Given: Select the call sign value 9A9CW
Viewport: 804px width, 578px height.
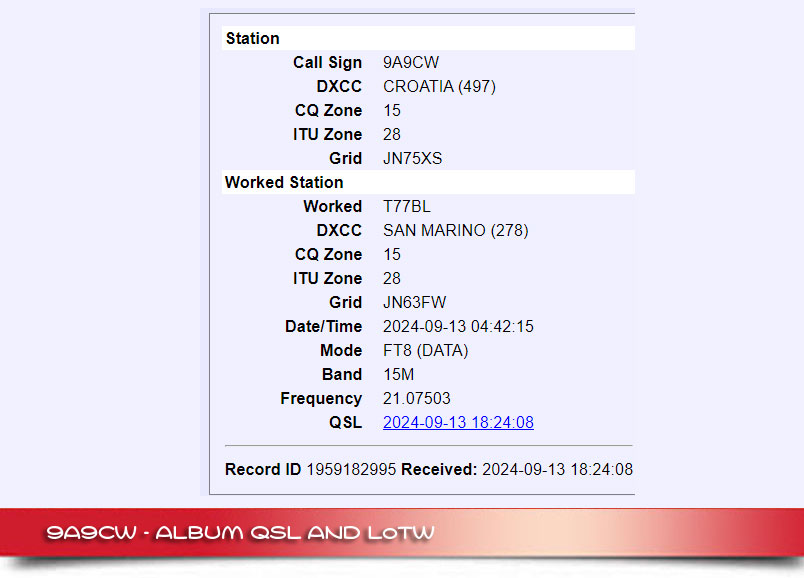Looking at the screenshot, I should (411, 63).
